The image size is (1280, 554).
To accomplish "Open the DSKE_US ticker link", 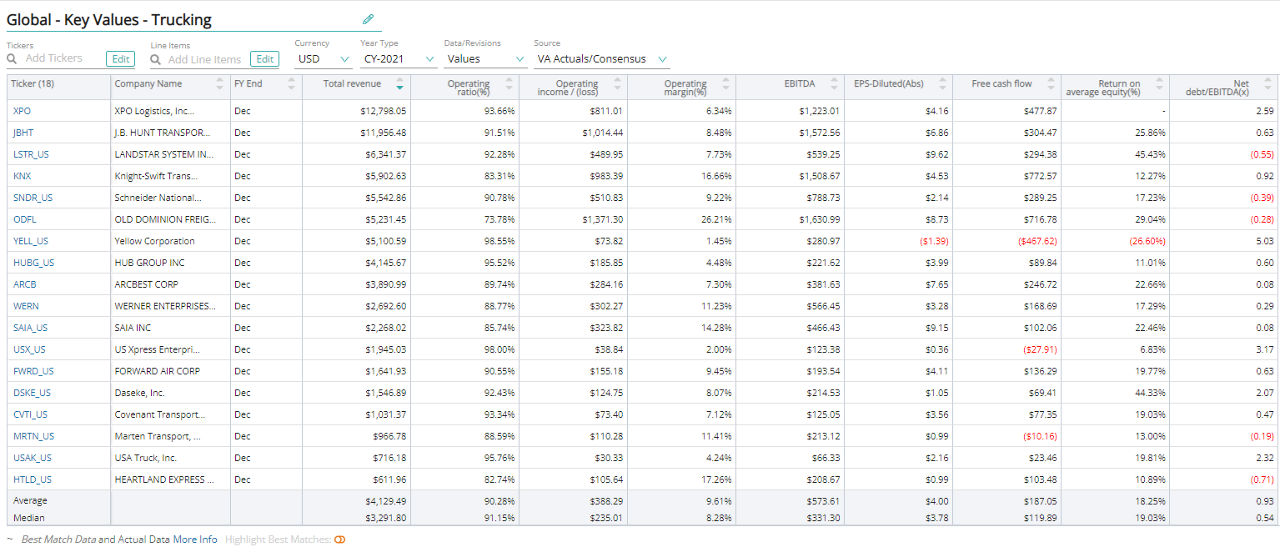I will click(x=31, y=393).
